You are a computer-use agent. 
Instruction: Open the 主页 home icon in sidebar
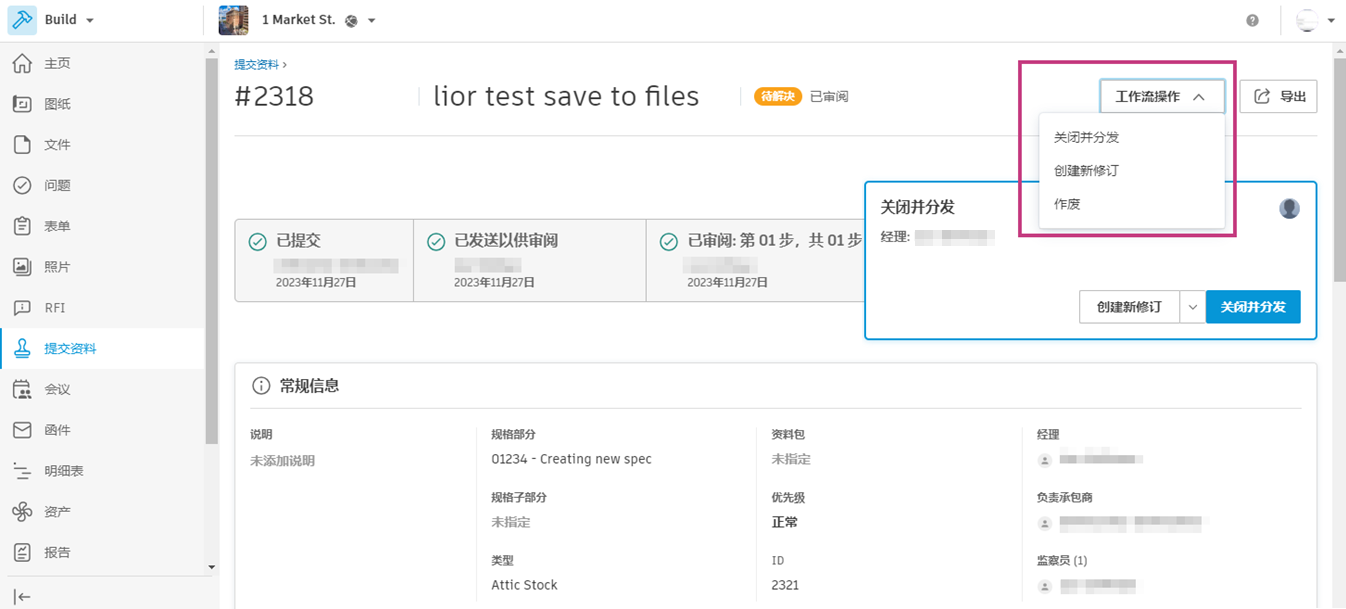(x=22, y=64)
